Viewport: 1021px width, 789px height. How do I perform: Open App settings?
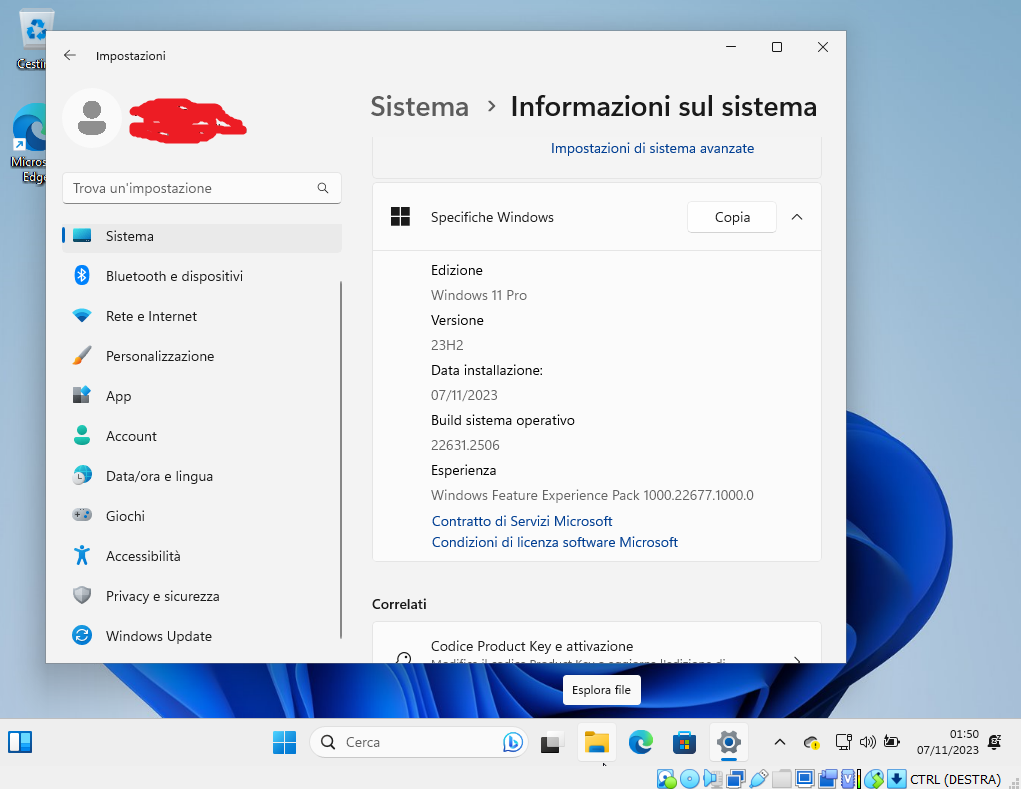click(x=201, y=396)
